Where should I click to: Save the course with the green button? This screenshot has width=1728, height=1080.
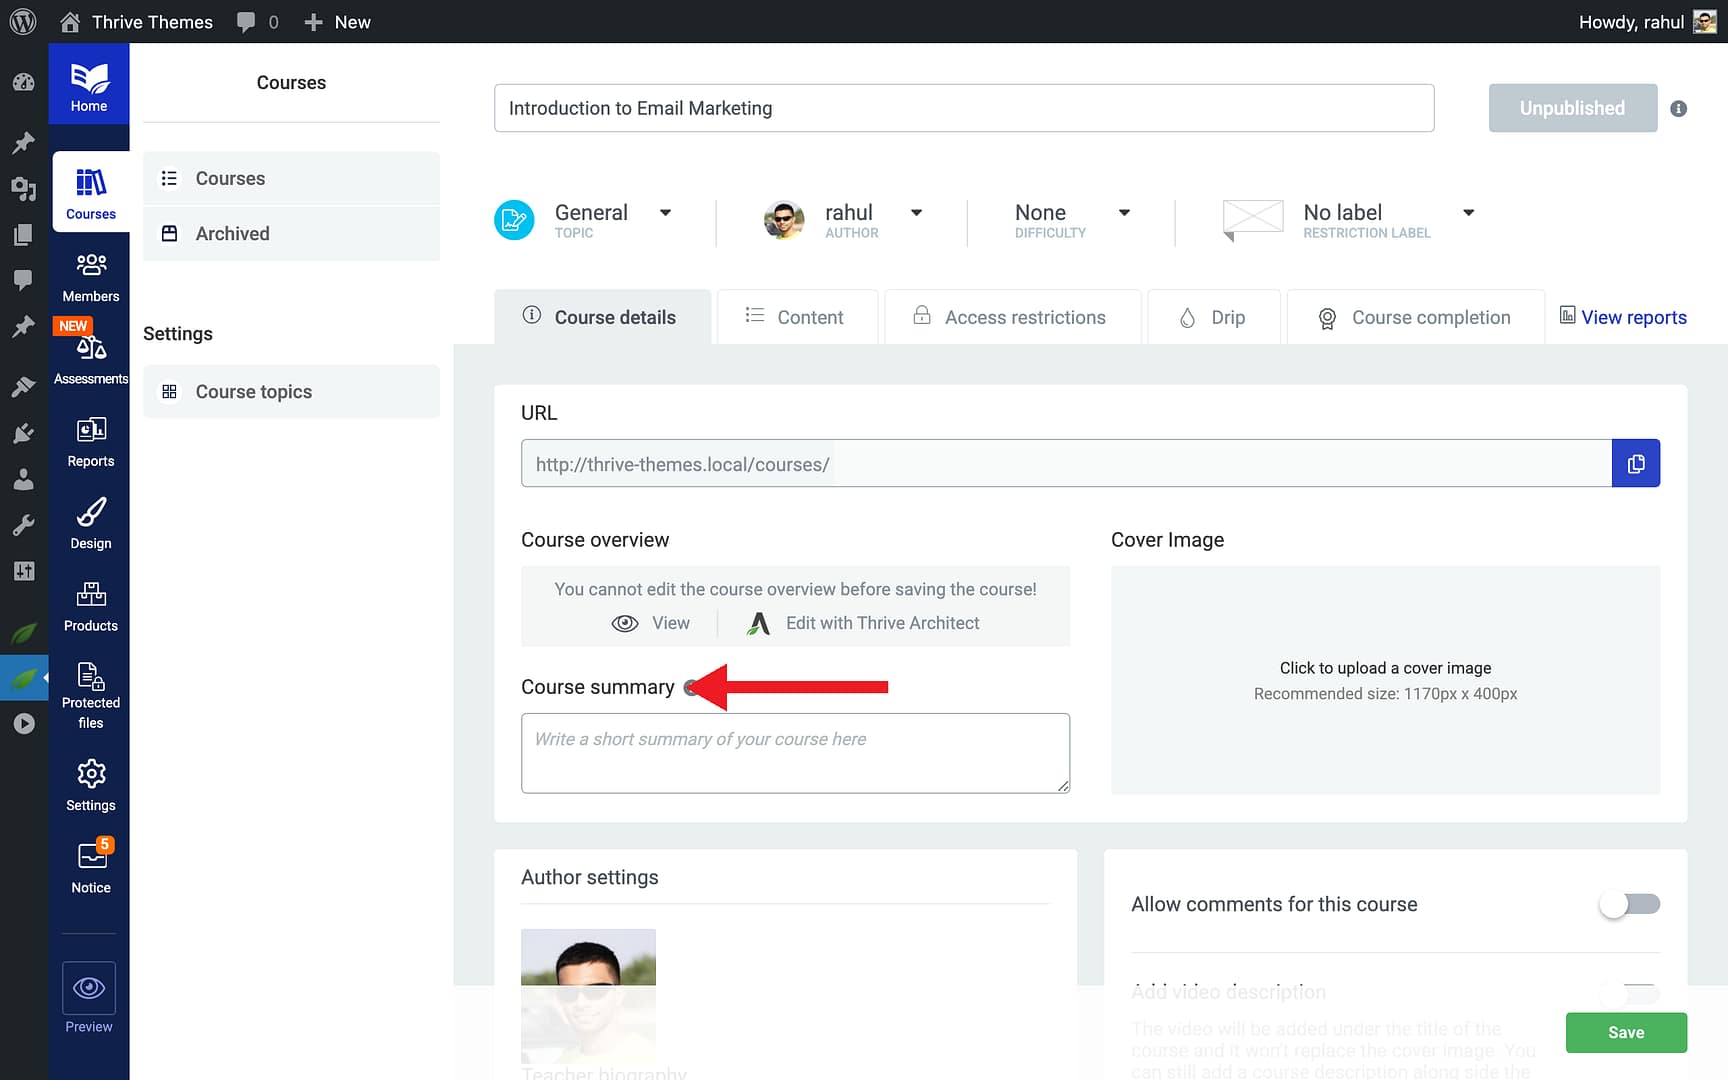point(1626,1032)
